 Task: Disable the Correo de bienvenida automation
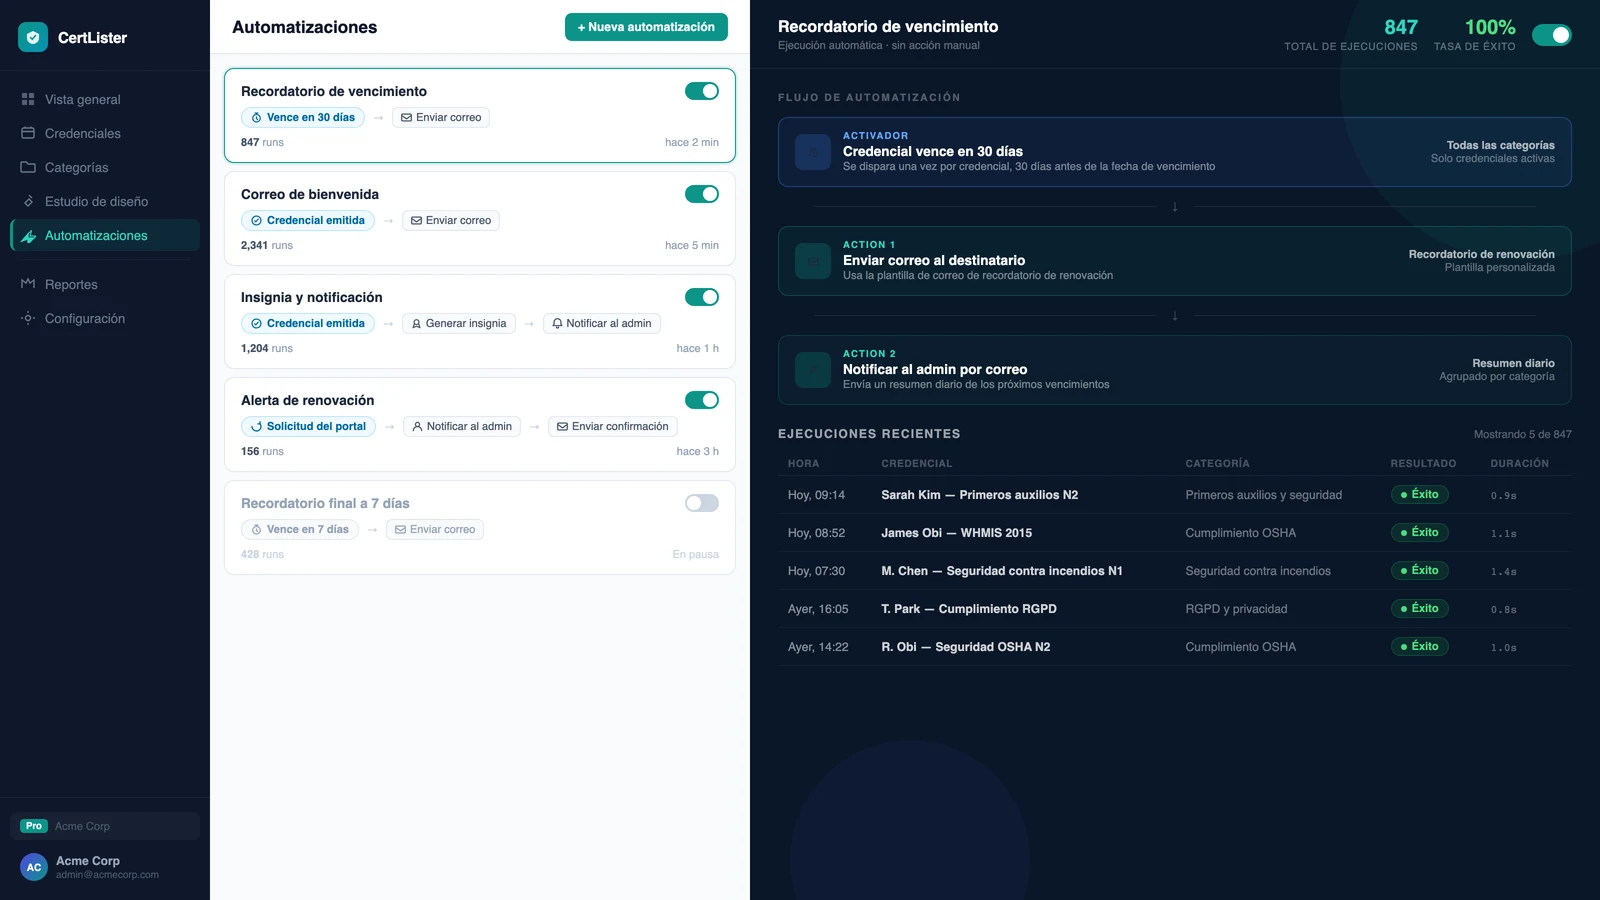coord(702,194)
